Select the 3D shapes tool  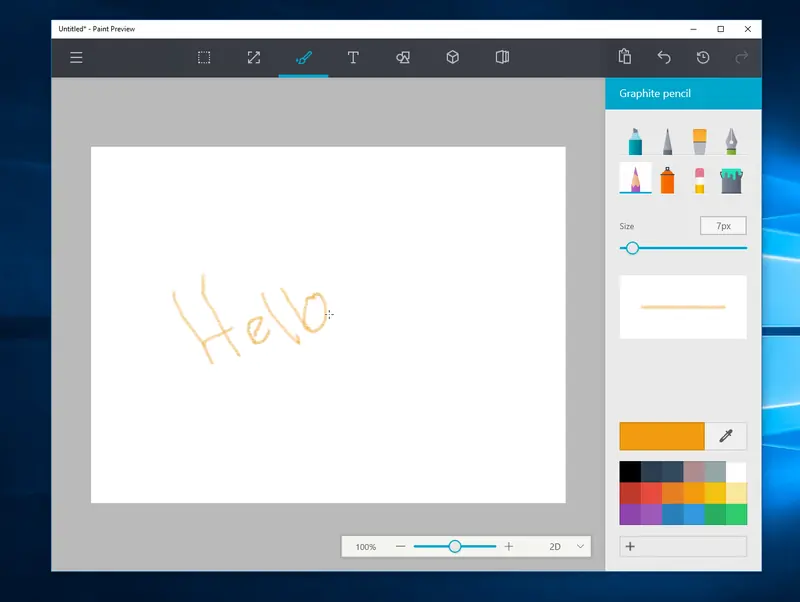(x=452, y=57)
